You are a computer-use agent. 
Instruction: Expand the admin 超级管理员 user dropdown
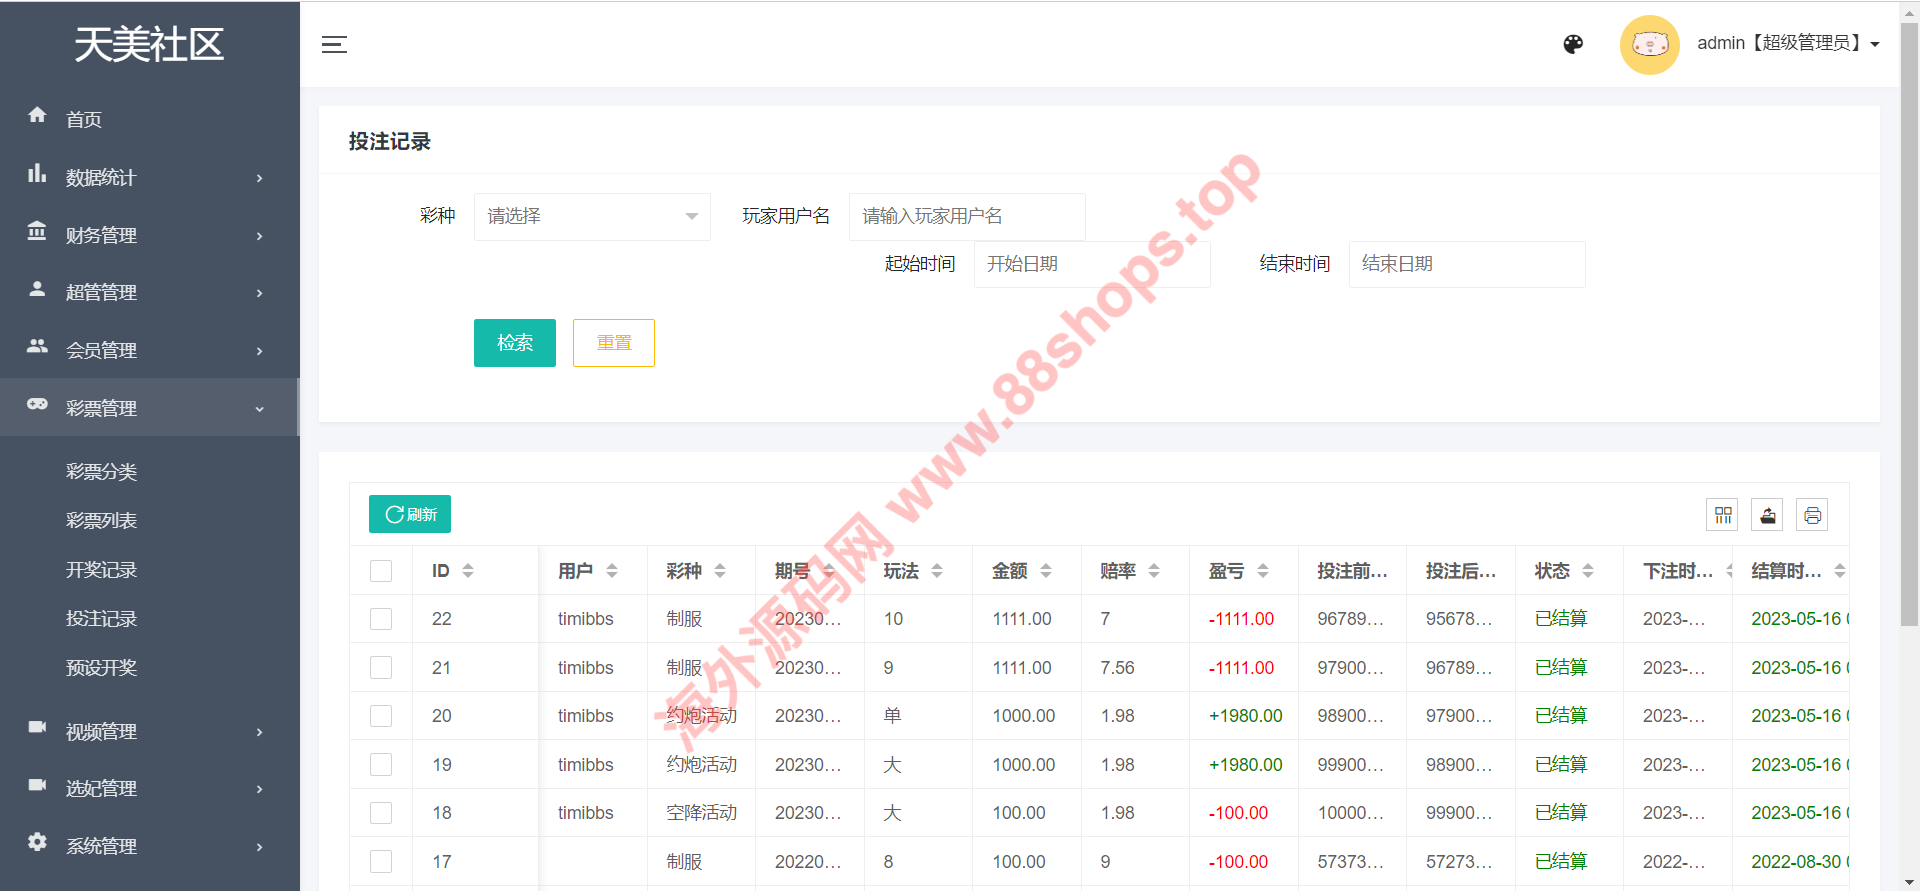pyautogui.click(x=1788, y=44)
